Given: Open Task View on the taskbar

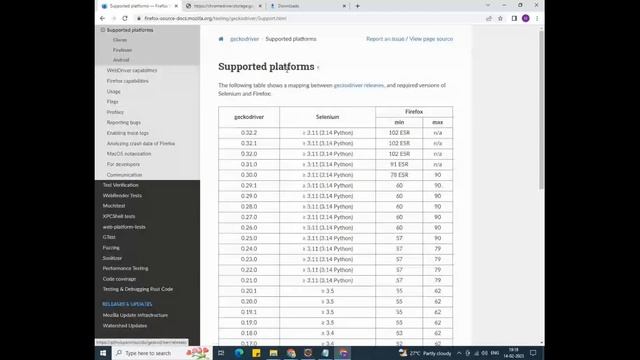Looking at the screenshot, I should (x=221, y=353).
